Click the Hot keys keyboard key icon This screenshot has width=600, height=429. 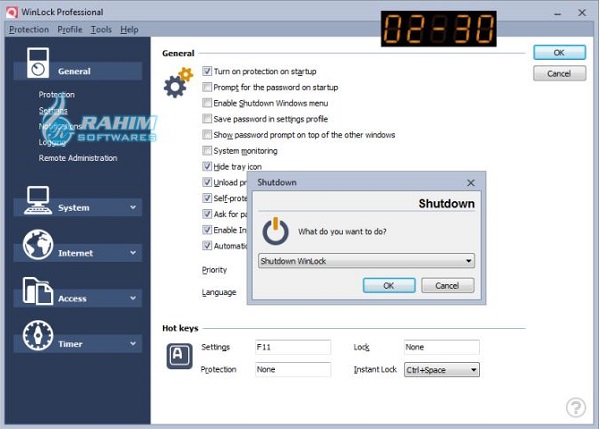click(179, 356)
